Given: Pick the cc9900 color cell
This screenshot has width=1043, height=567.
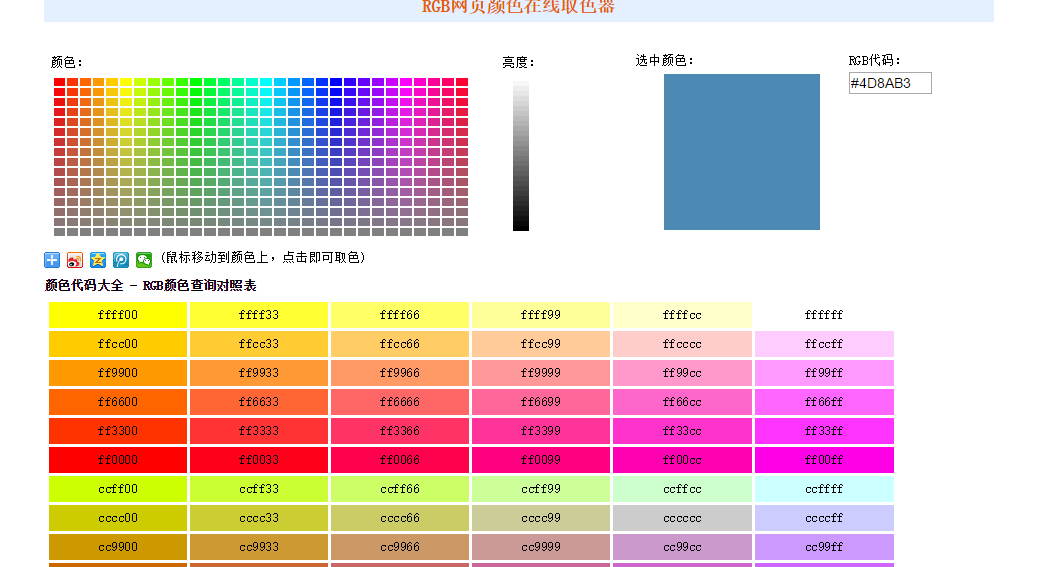Looking at the screenshot, I should coord(118,547).
